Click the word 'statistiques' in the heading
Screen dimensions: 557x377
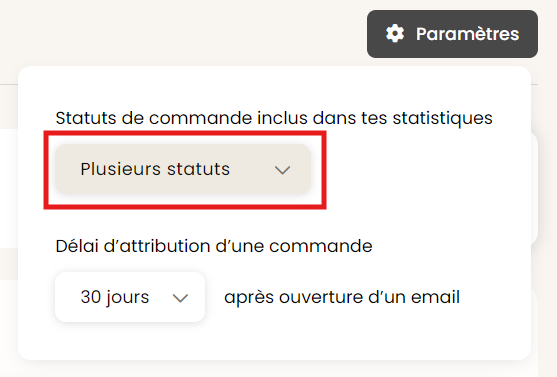[442, 118]
